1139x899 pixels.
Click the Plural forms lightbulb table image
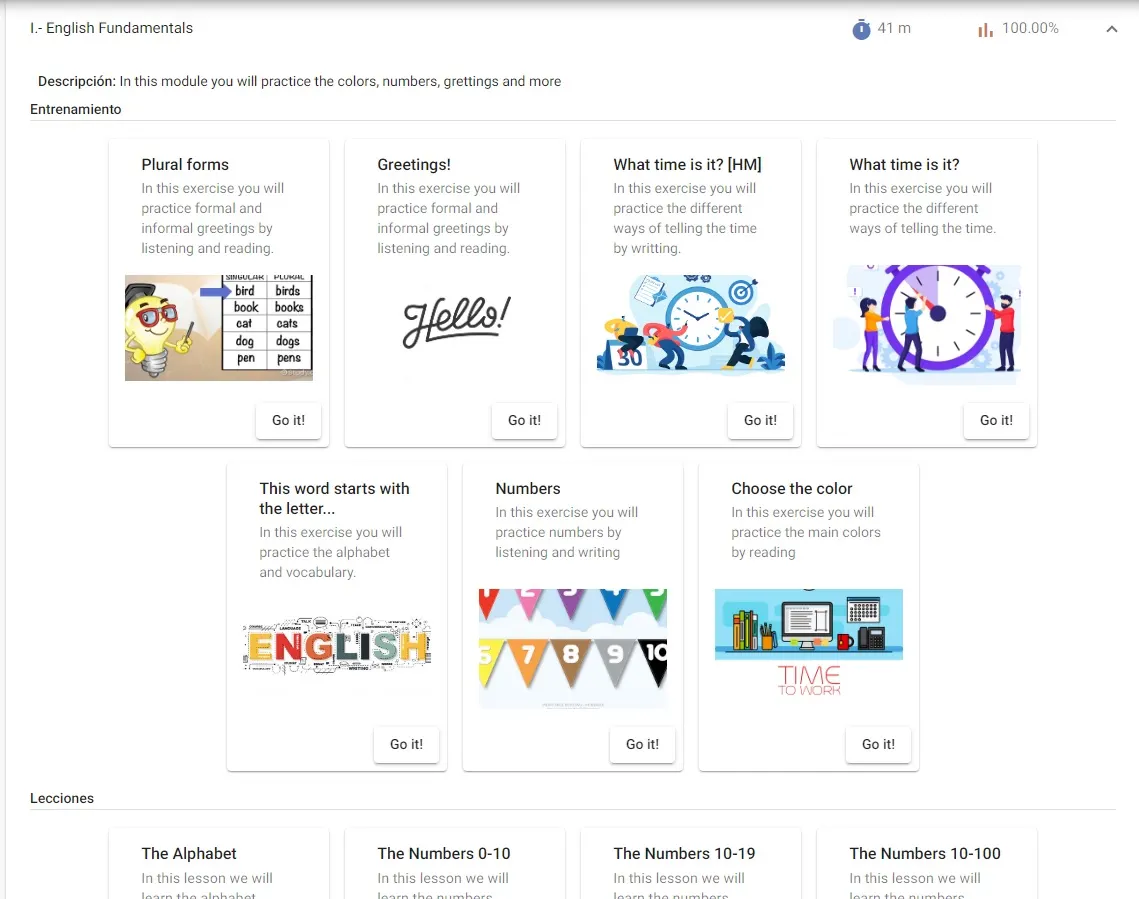pos(219,327)
